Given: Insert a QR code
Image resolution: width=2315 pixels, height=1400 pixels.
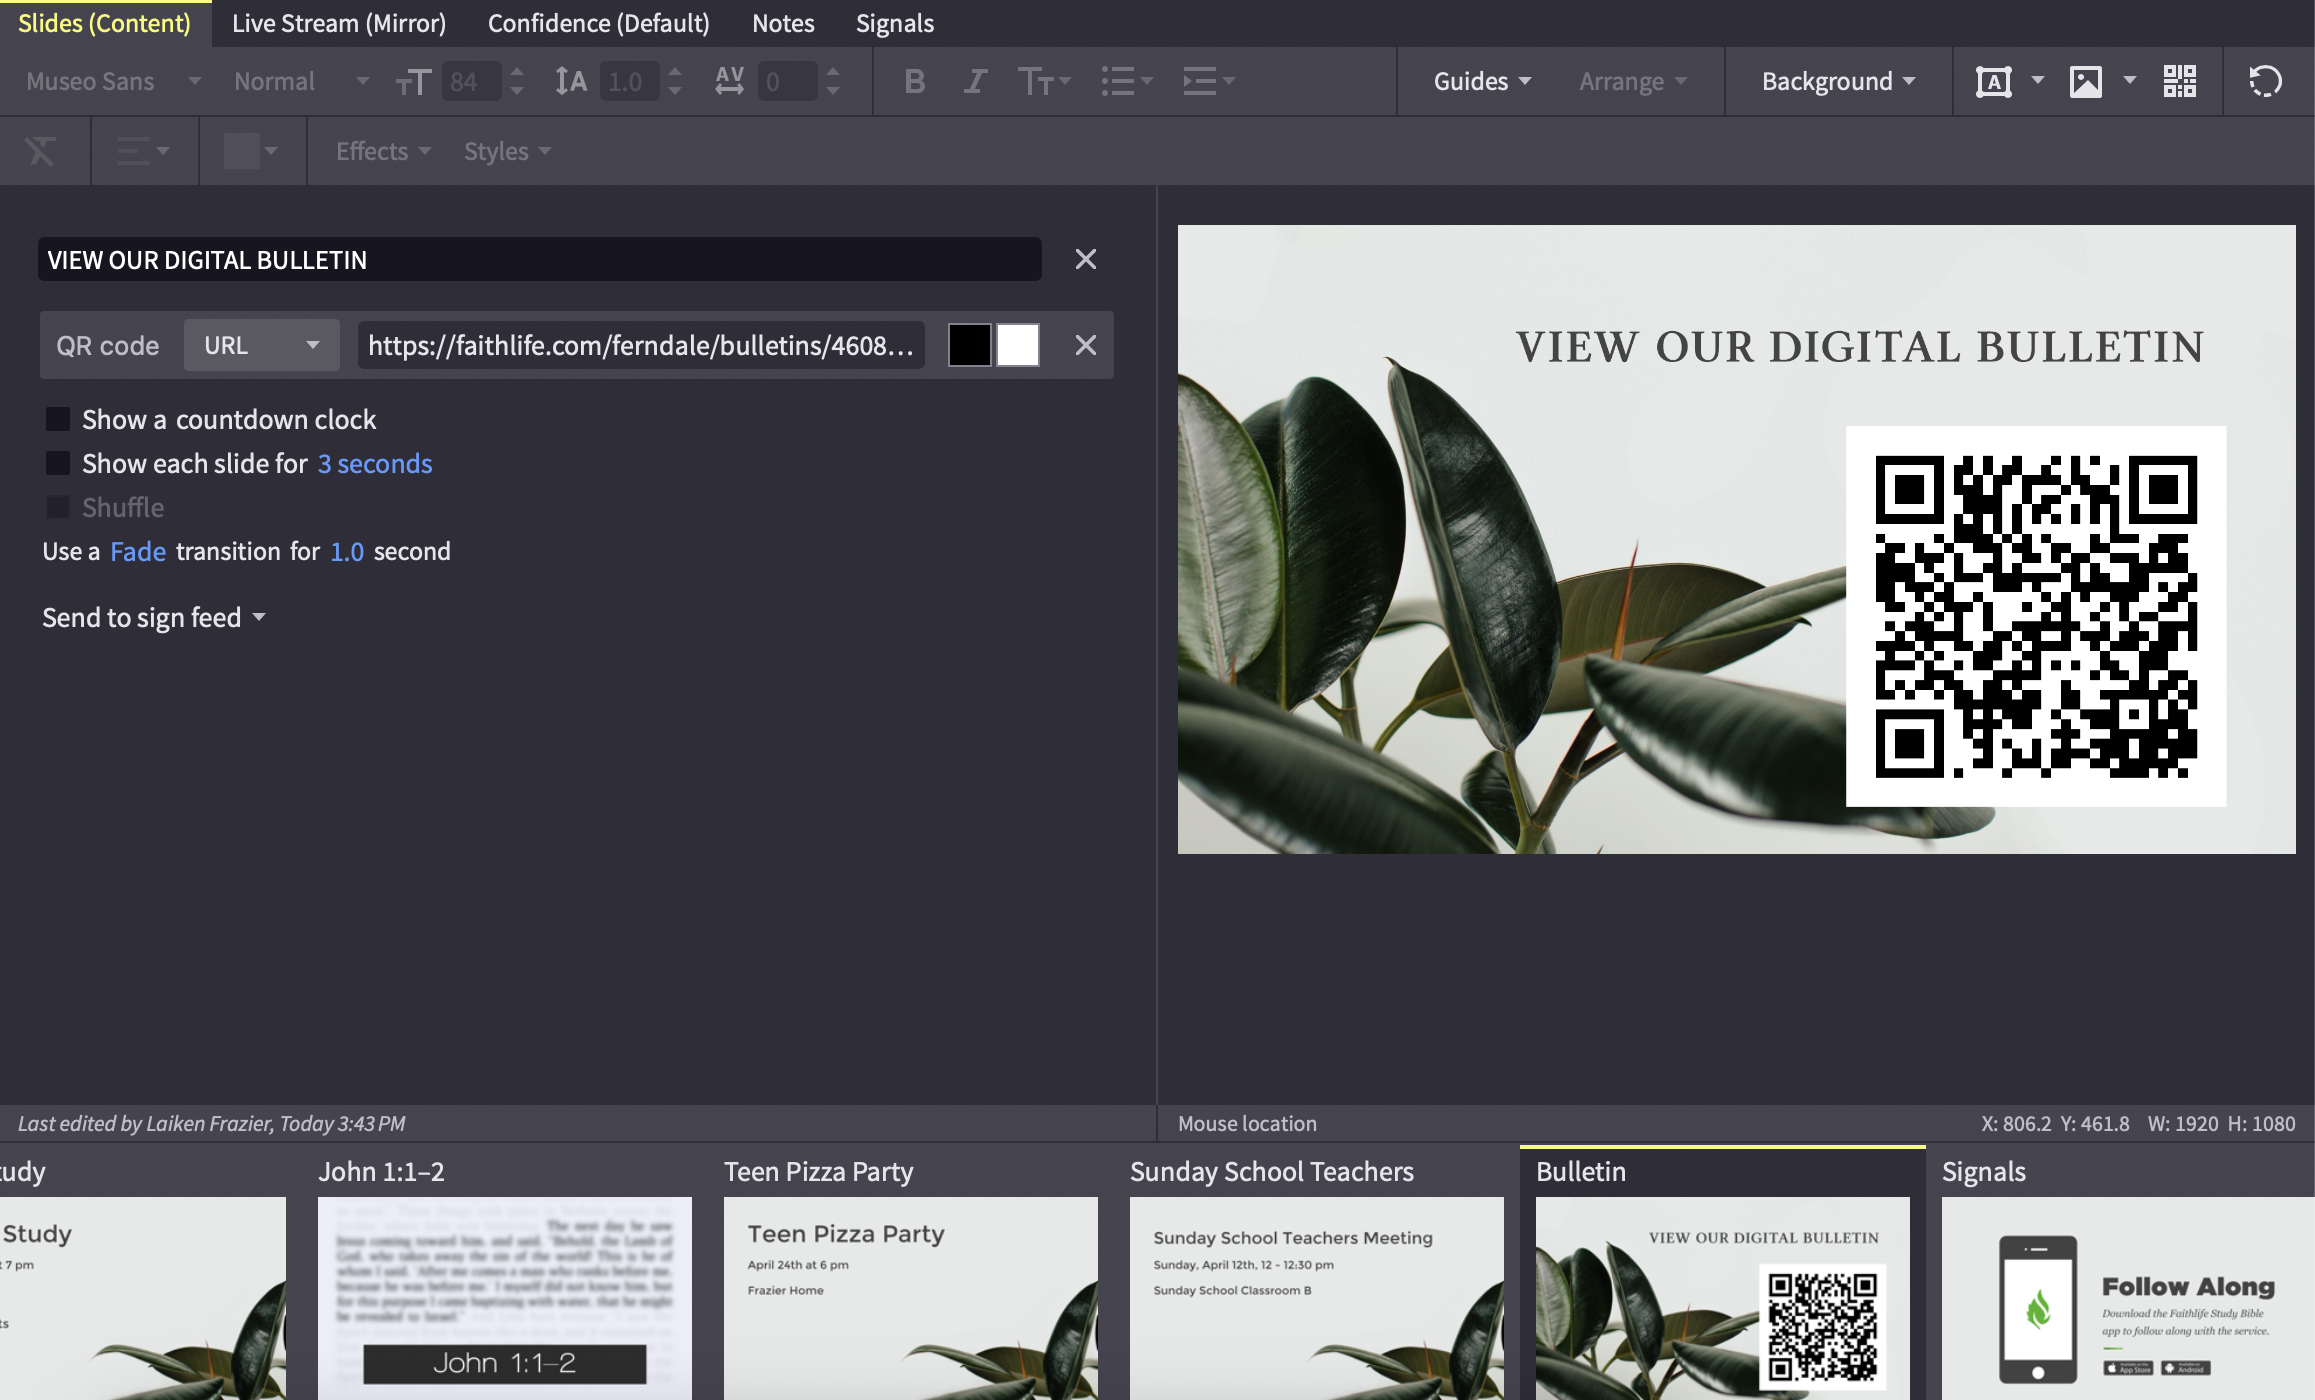Looking at the screenshot, I should click(x=2180, y=81).
